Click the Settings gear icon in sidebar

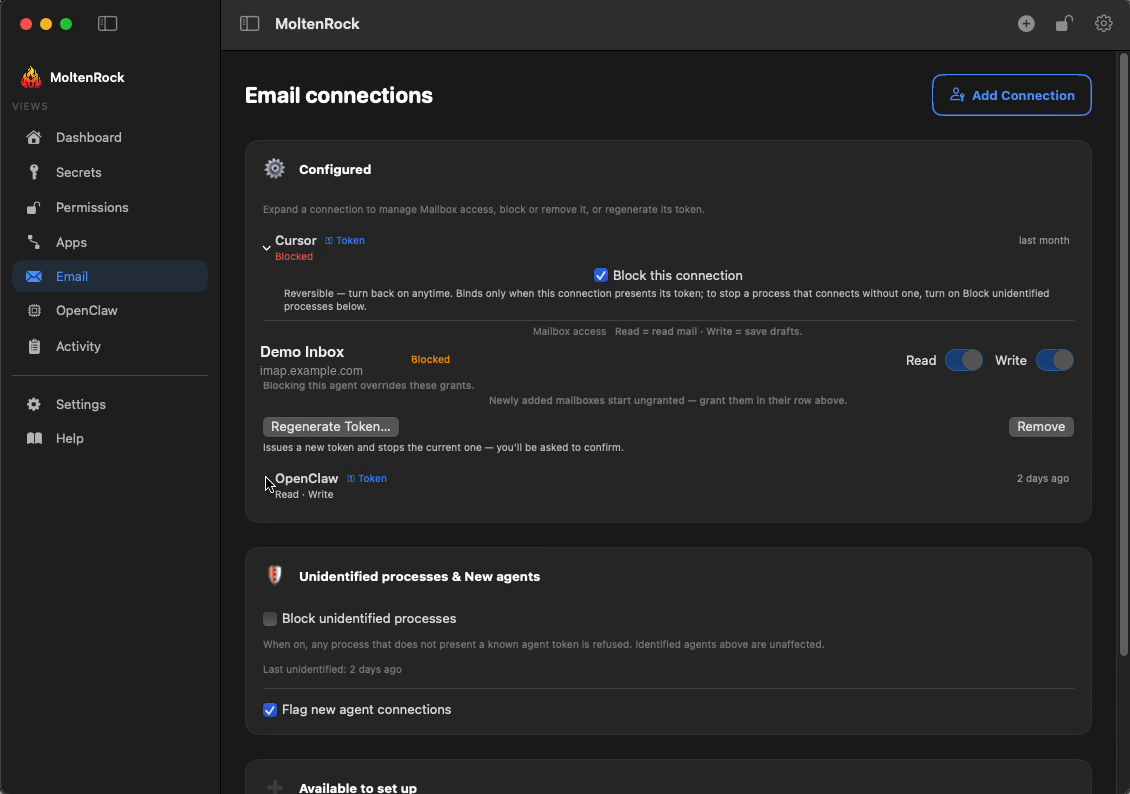click(x=33, y=404)
